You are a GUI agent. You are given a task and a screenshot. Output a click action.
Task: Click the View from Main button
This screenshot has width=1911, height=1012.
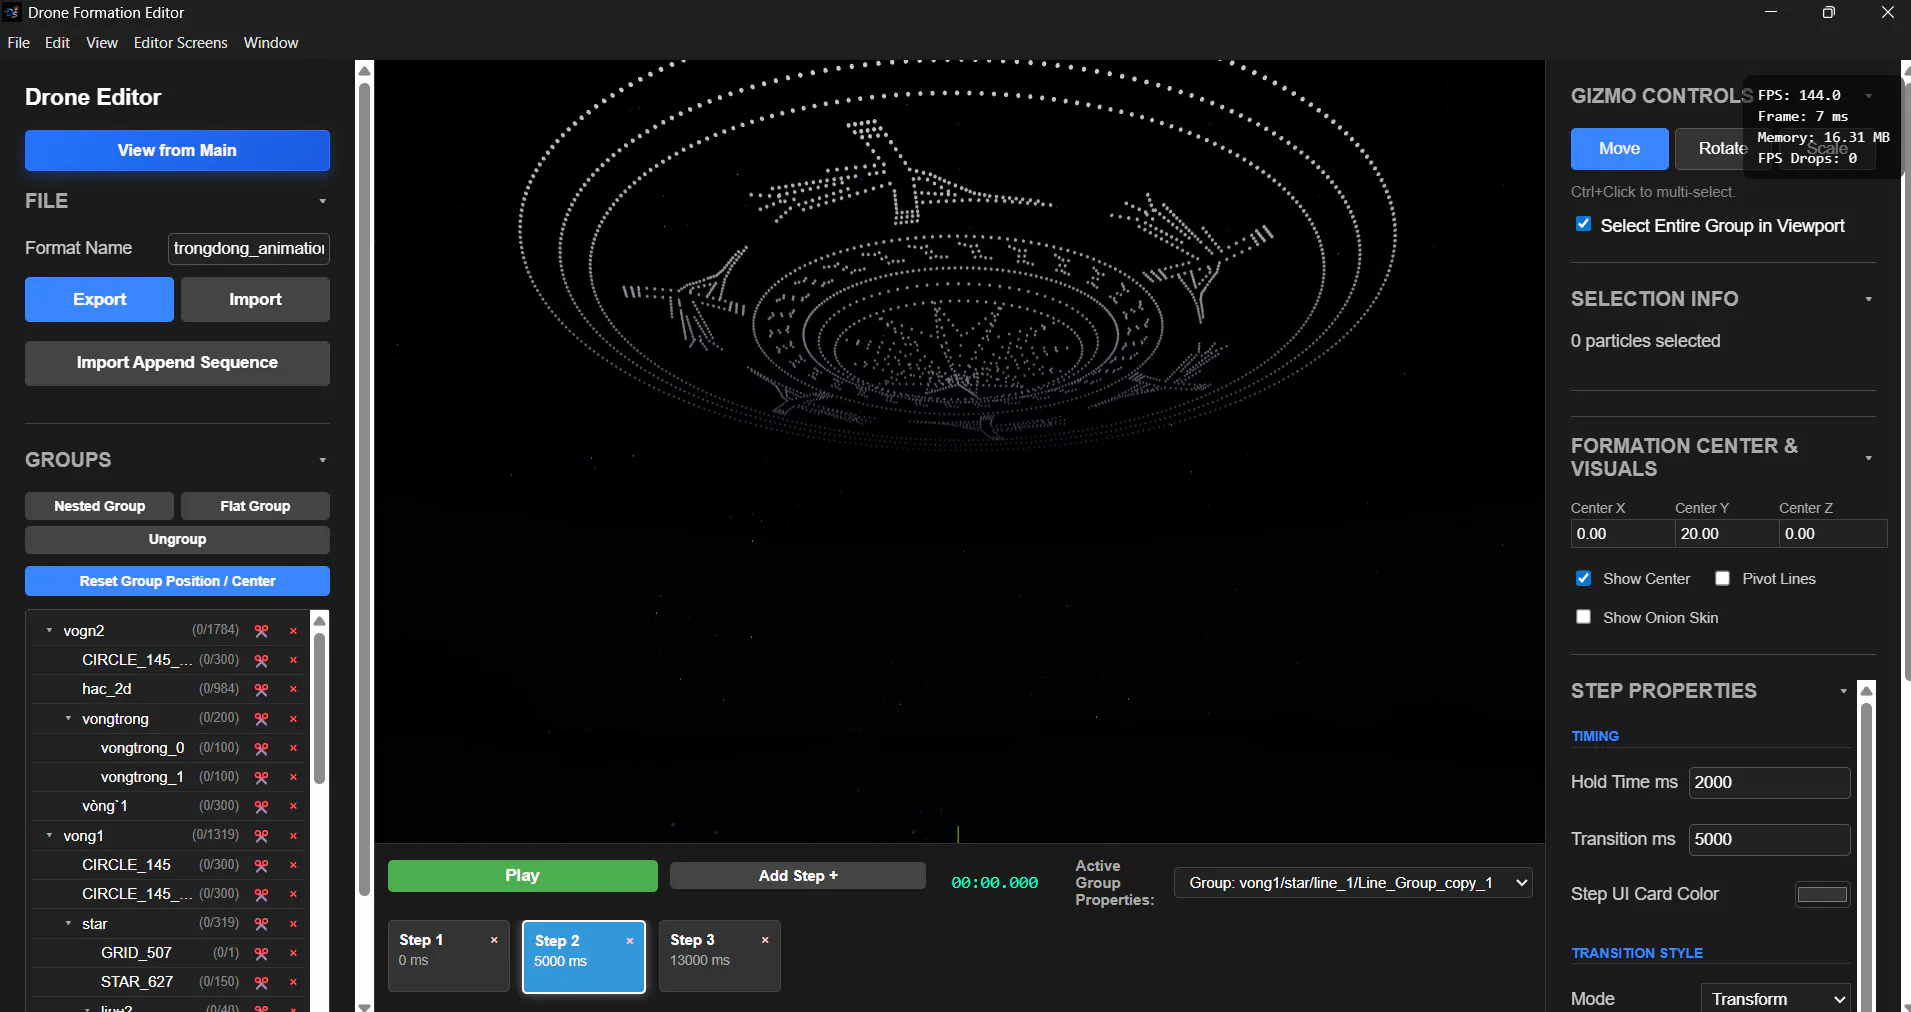[x=177, y=150]
